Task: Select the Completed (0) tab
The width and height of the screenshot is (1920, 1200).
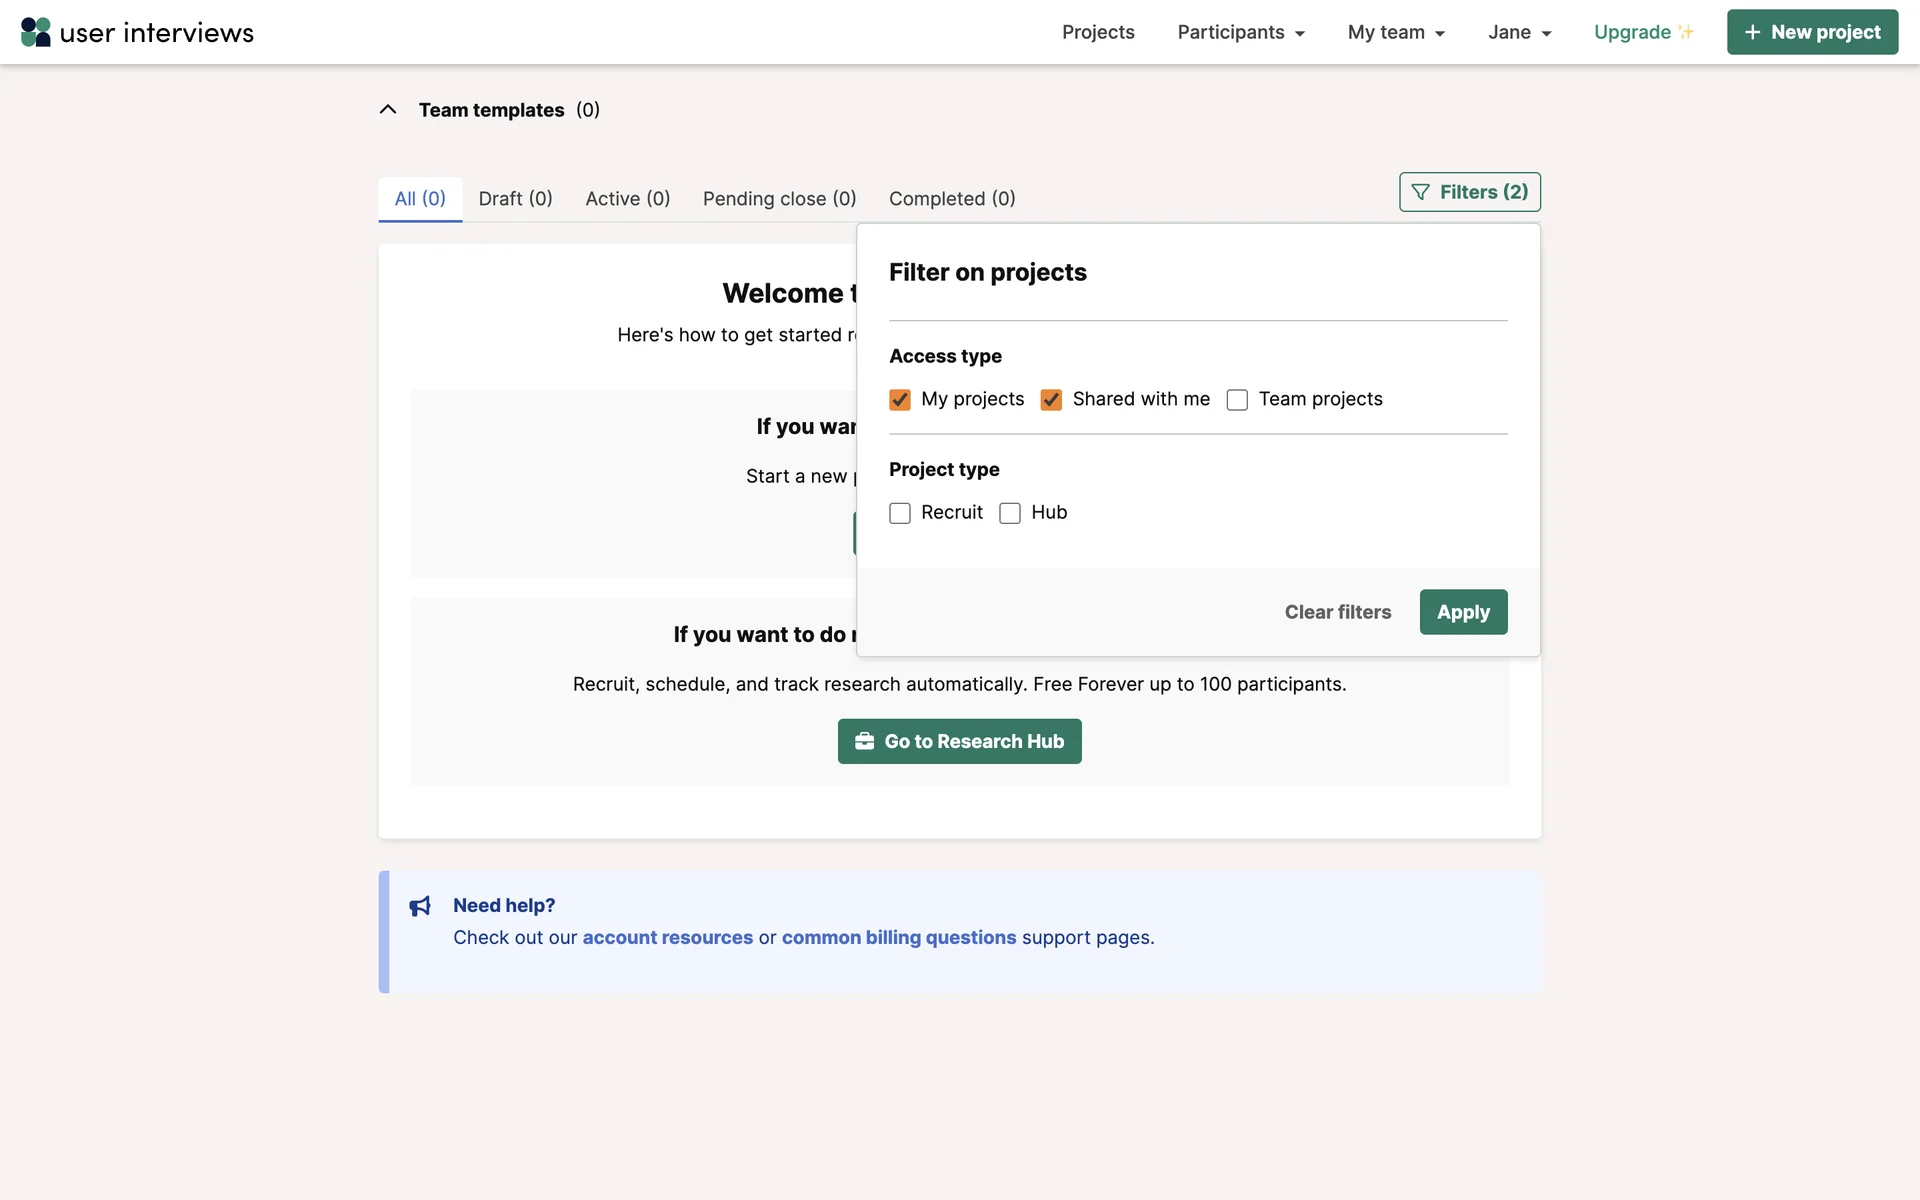Action: [952, 199]
